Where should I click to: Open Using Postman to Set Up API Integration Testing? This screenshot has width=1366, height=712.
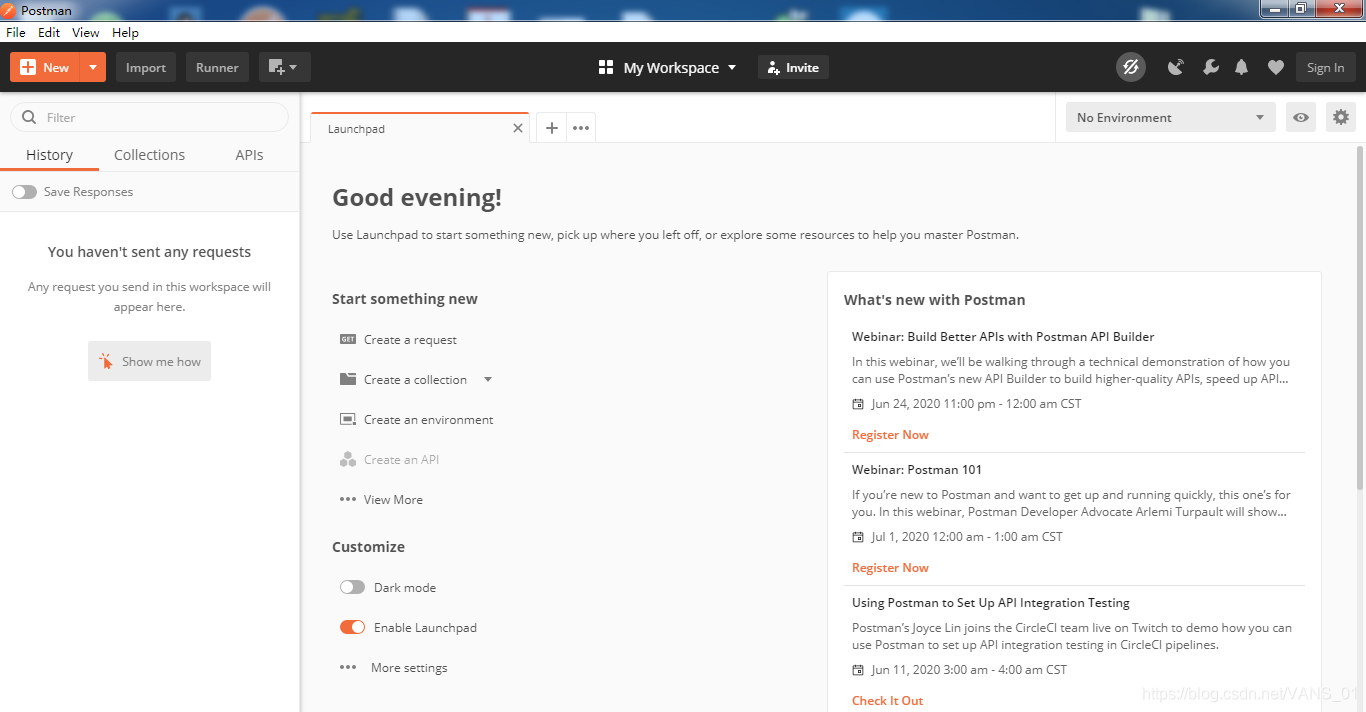991,603
